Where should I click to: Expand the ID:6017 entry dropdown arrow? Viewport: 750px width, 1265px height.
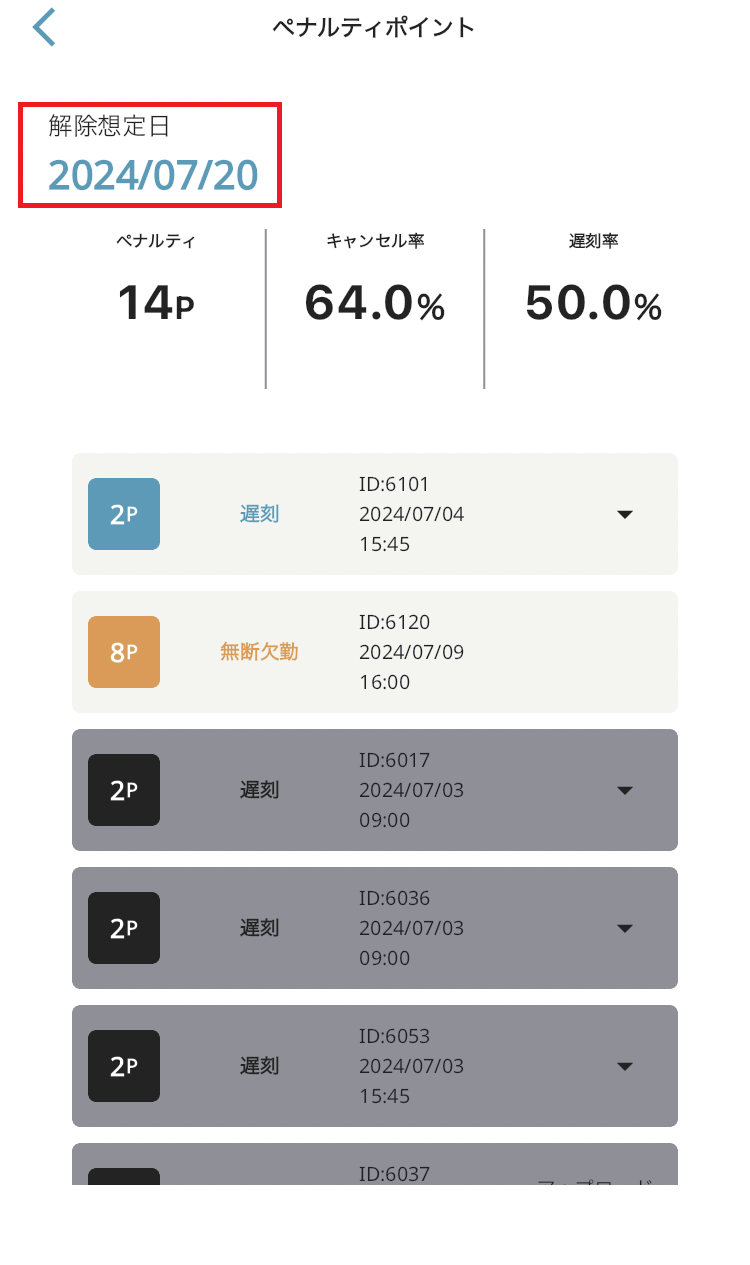pos(625,790)
